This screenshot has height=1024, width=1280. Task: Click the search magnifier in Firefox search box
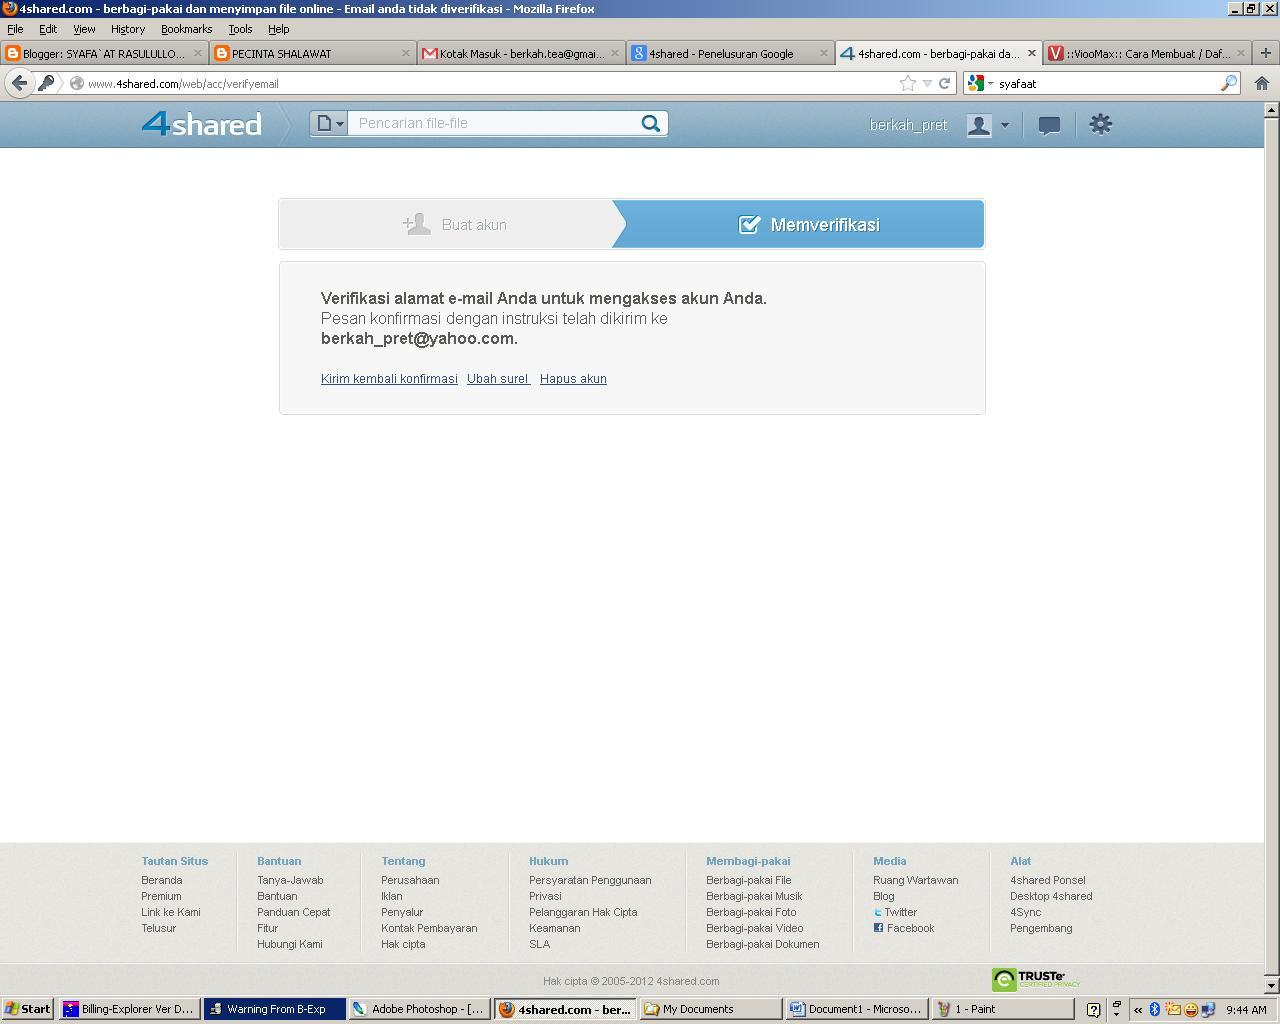pos(1228,83)
